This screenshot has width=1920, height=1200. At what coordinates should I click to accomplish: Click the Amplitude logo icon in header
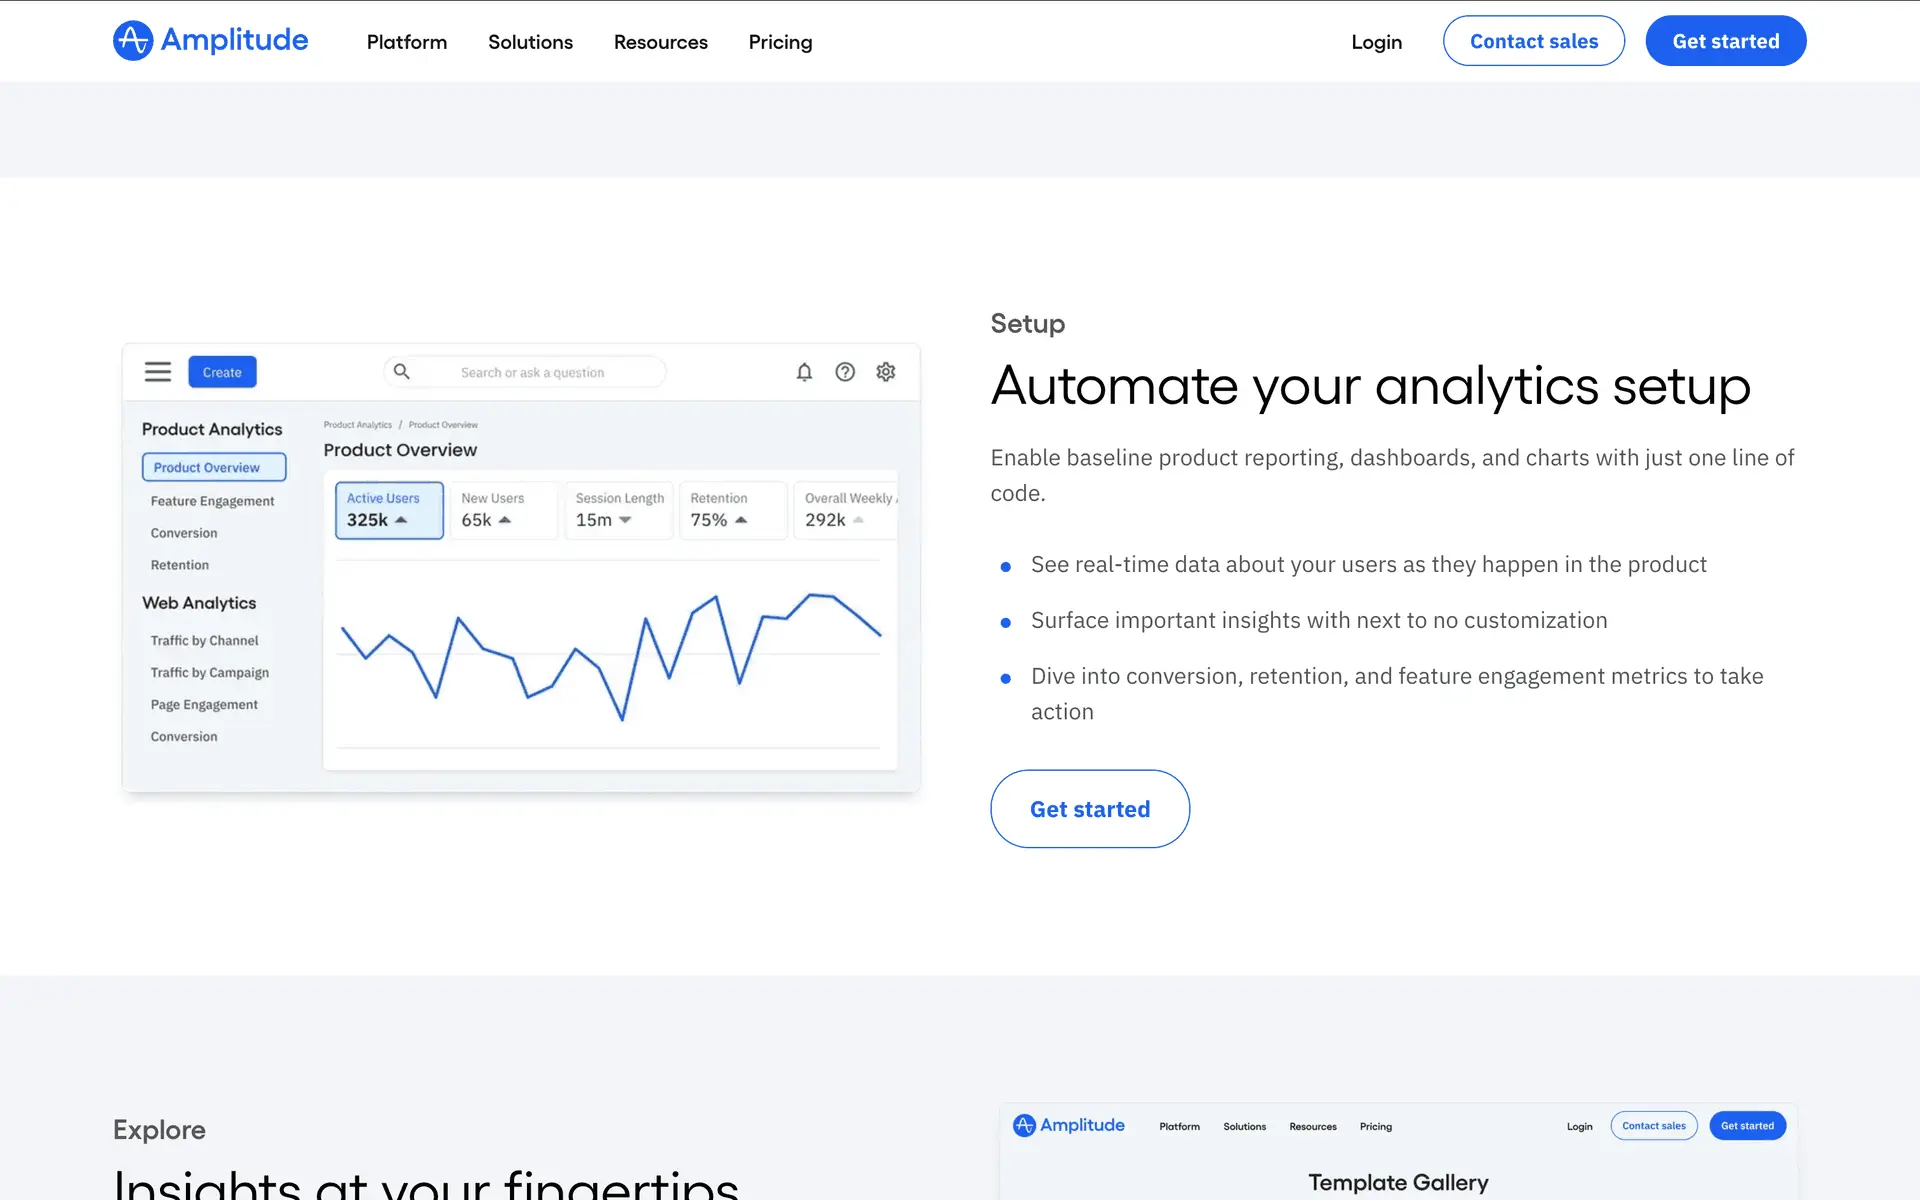pyautogui.click(x=133, y=41)
